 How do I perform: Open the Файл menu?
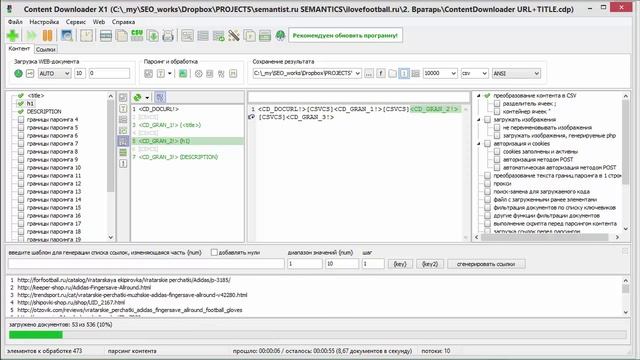coord(15,22)
